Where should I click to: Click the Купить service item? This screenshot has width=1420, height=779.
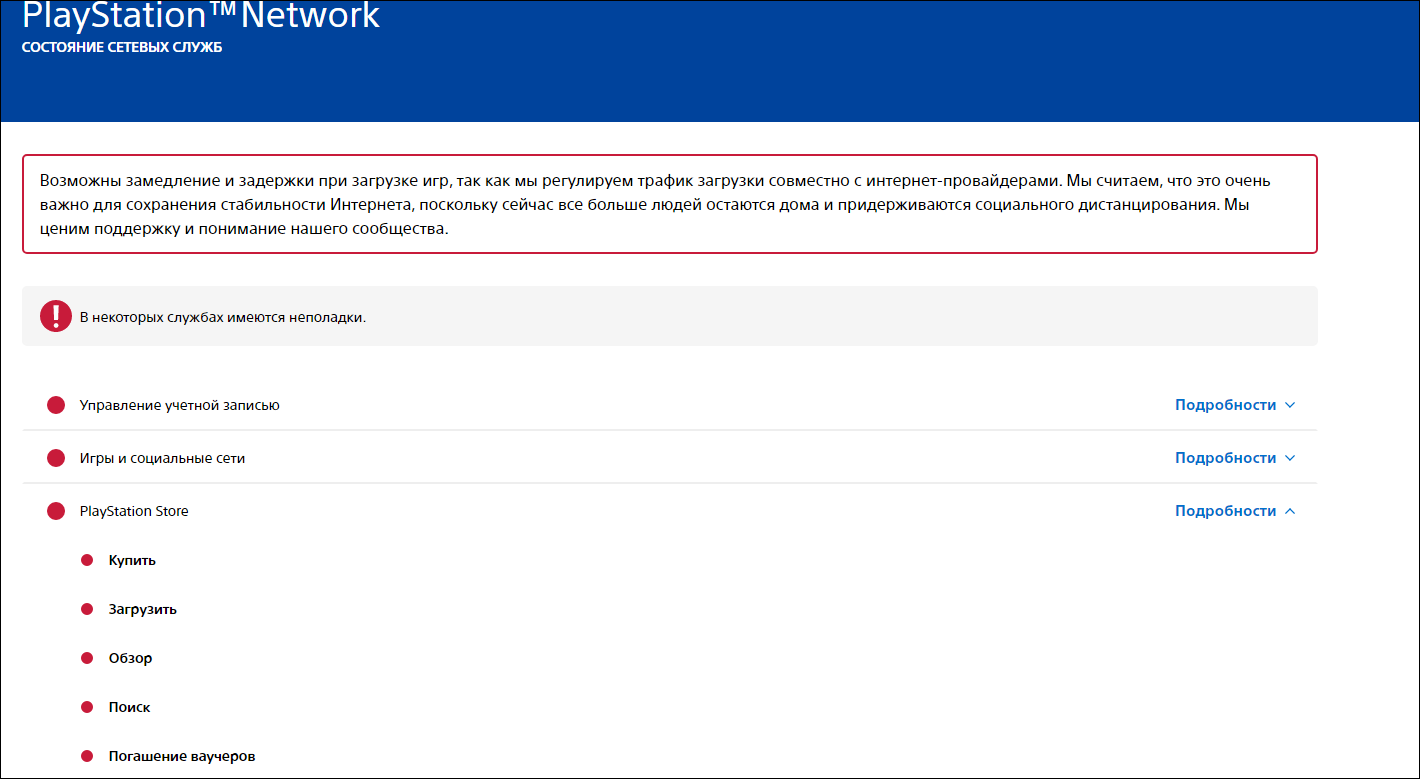[x=132, y=560]
